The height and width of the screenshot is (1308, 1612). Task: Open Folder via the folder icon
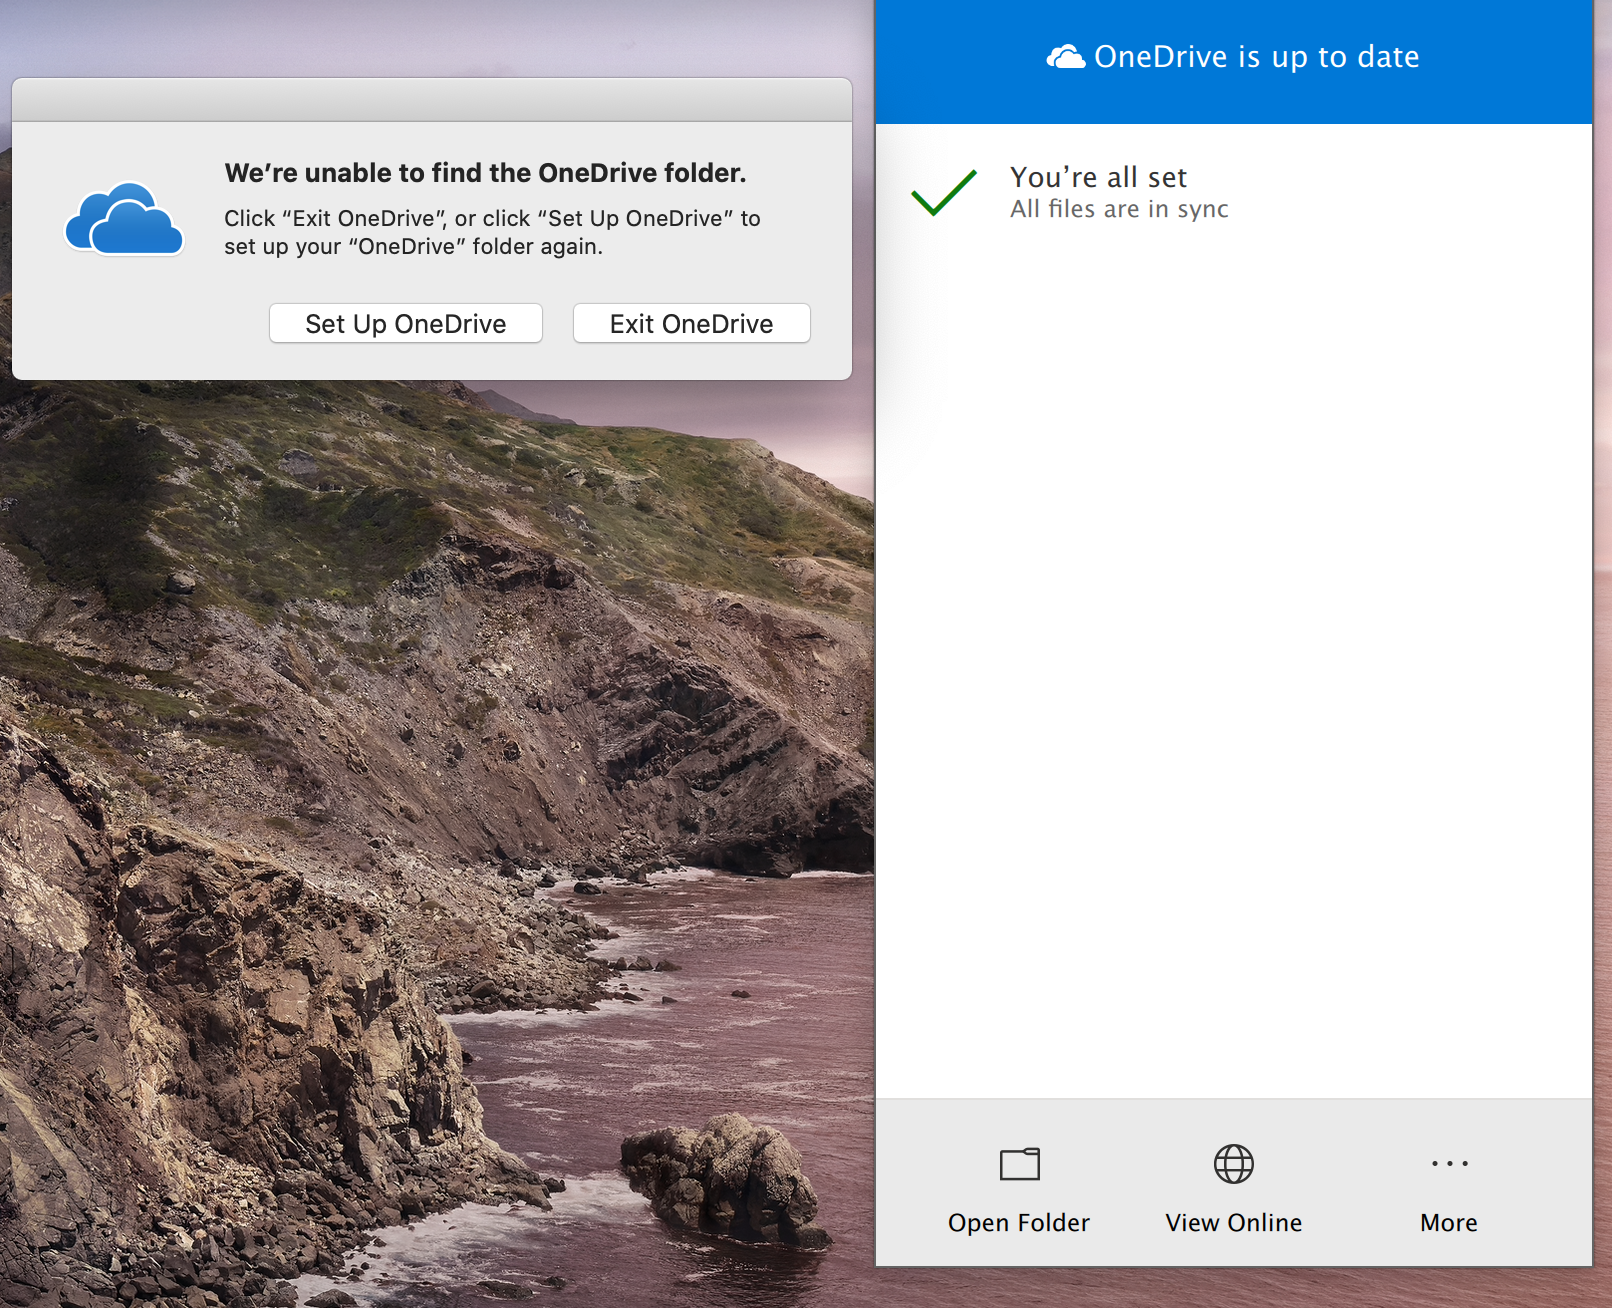pyautogui.click(x=1020, y=1164)
